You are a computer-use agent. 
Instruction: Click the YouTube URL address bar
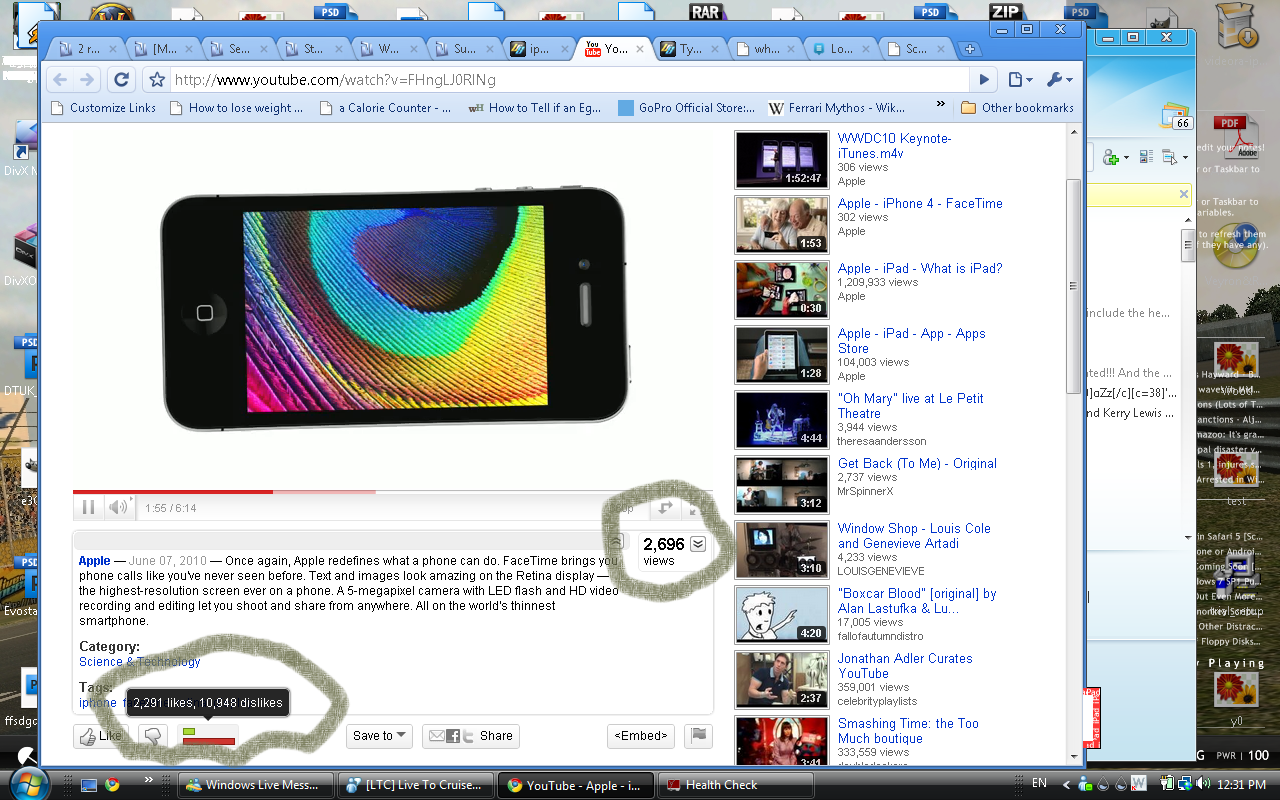pyautogui.click(x=570, y=80)
